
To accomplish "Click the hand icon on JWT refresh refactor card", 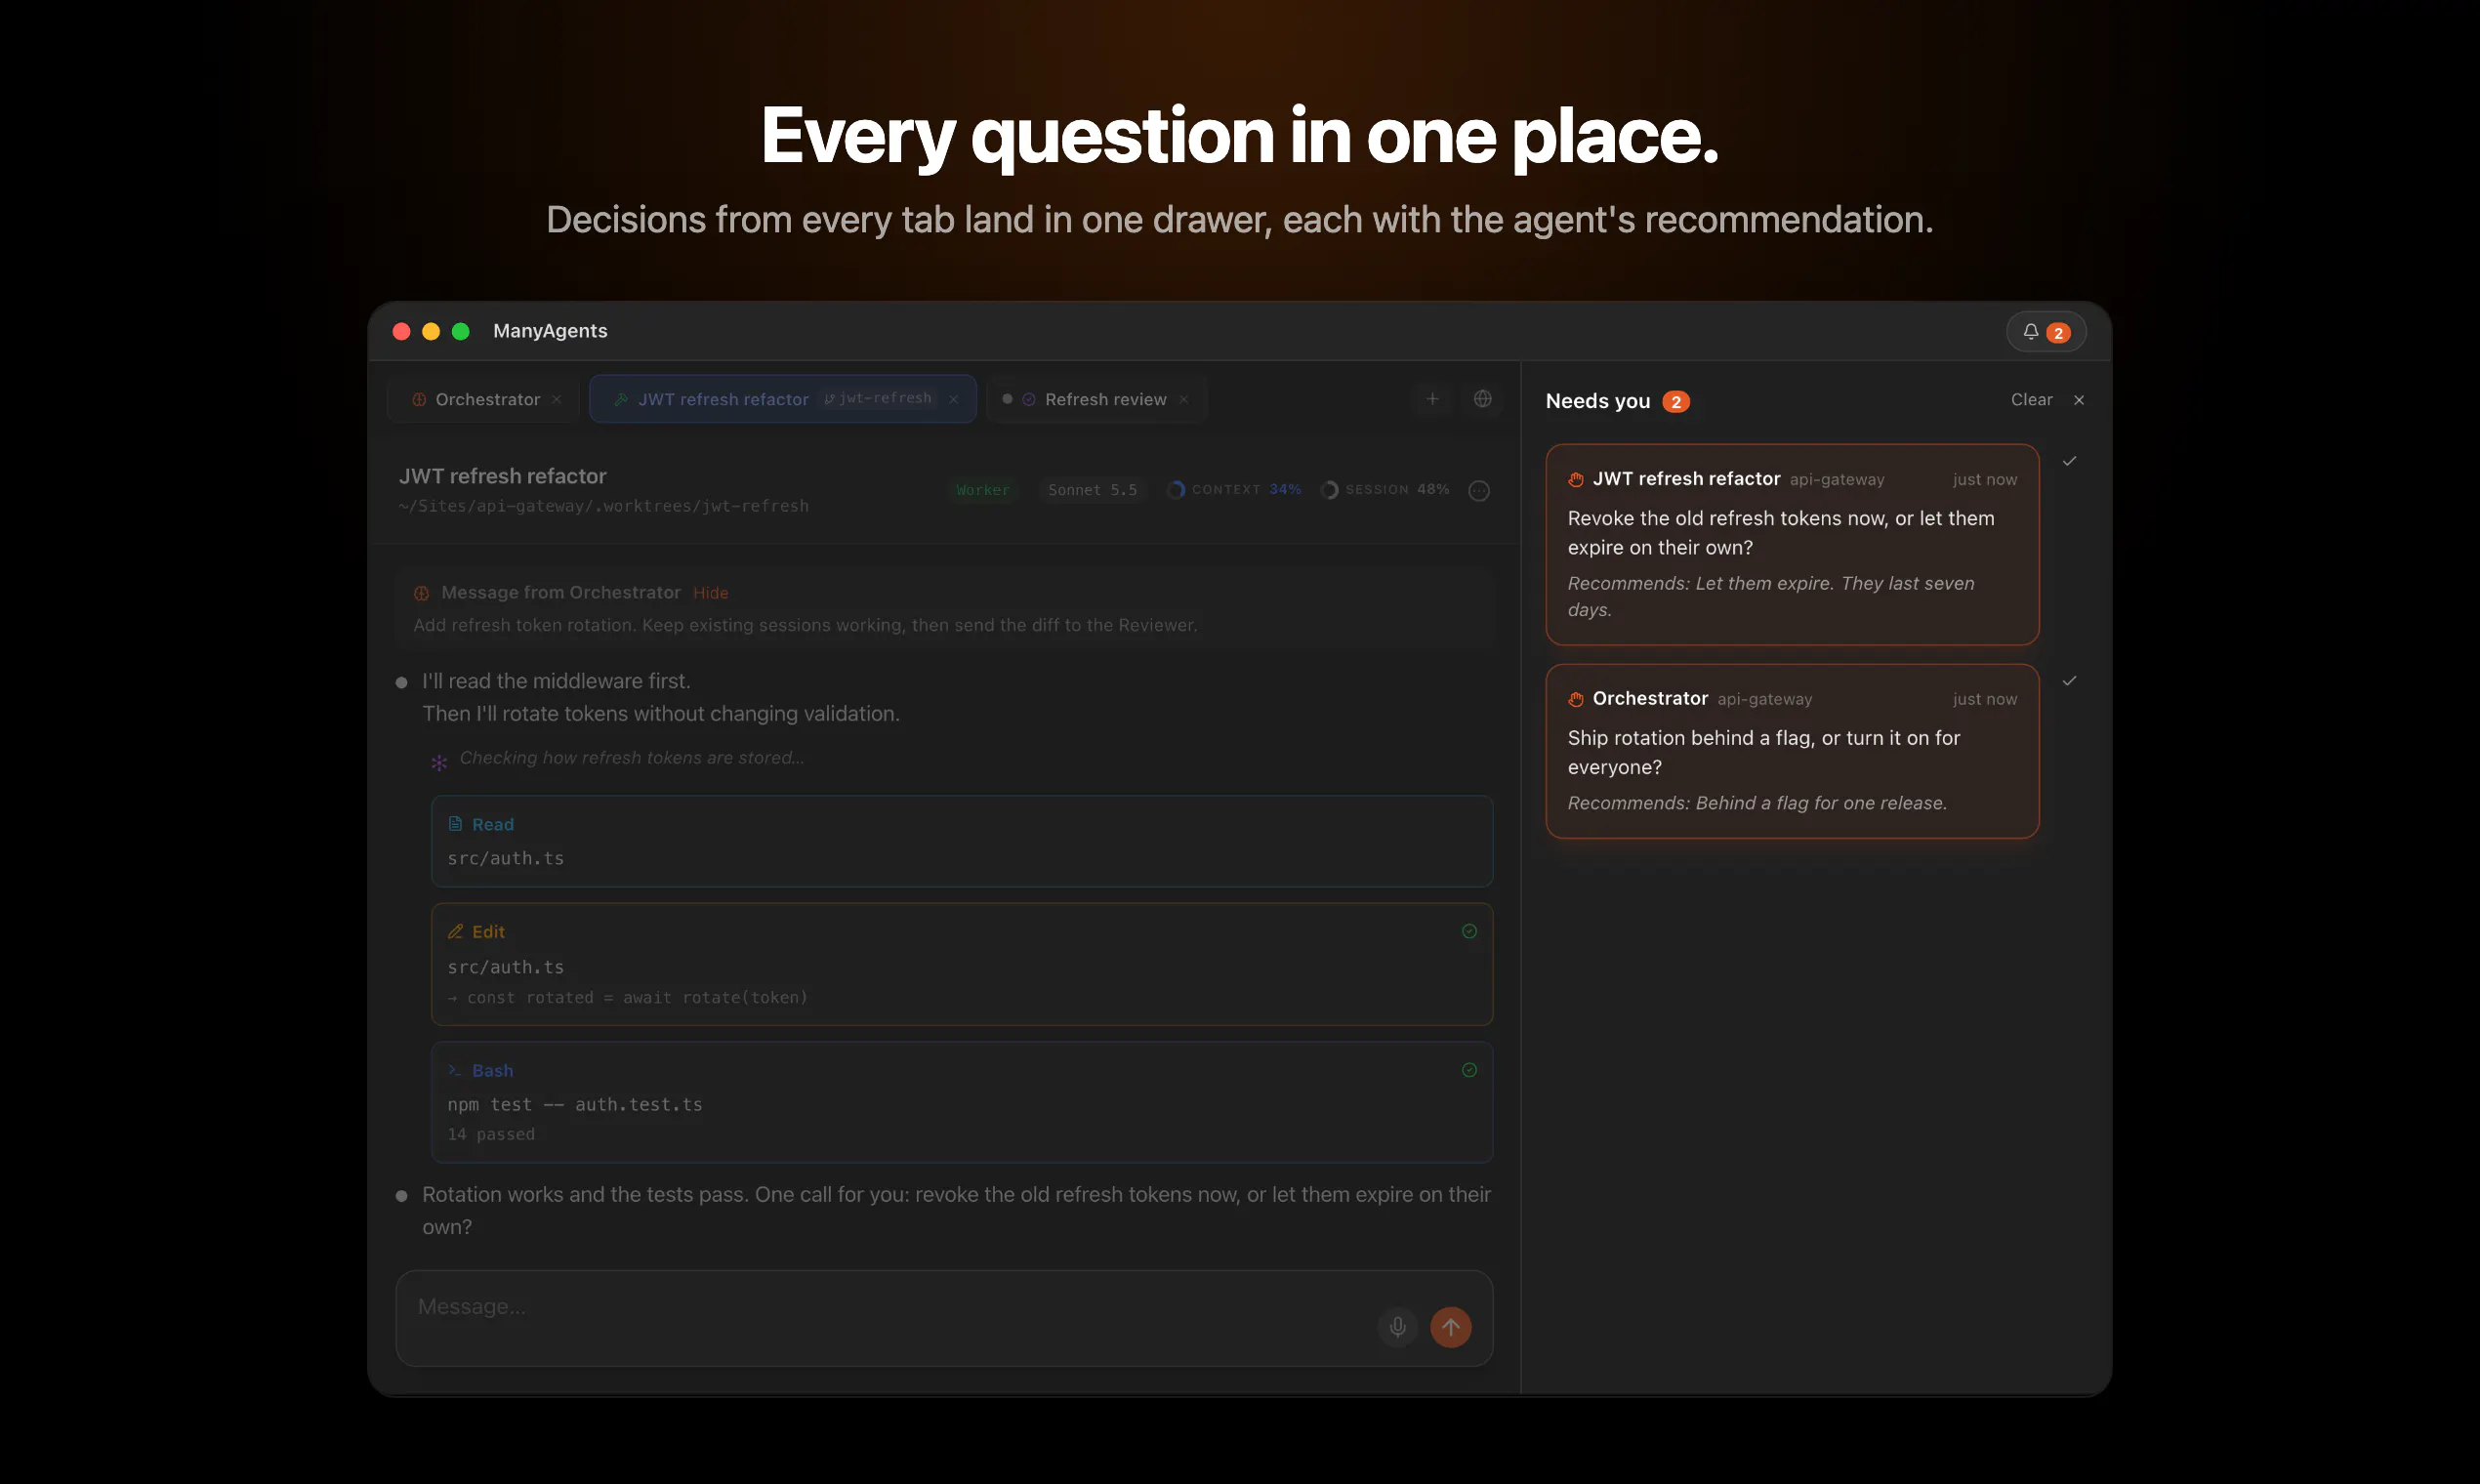I will pyautogui.click(x=1576, y=479).
